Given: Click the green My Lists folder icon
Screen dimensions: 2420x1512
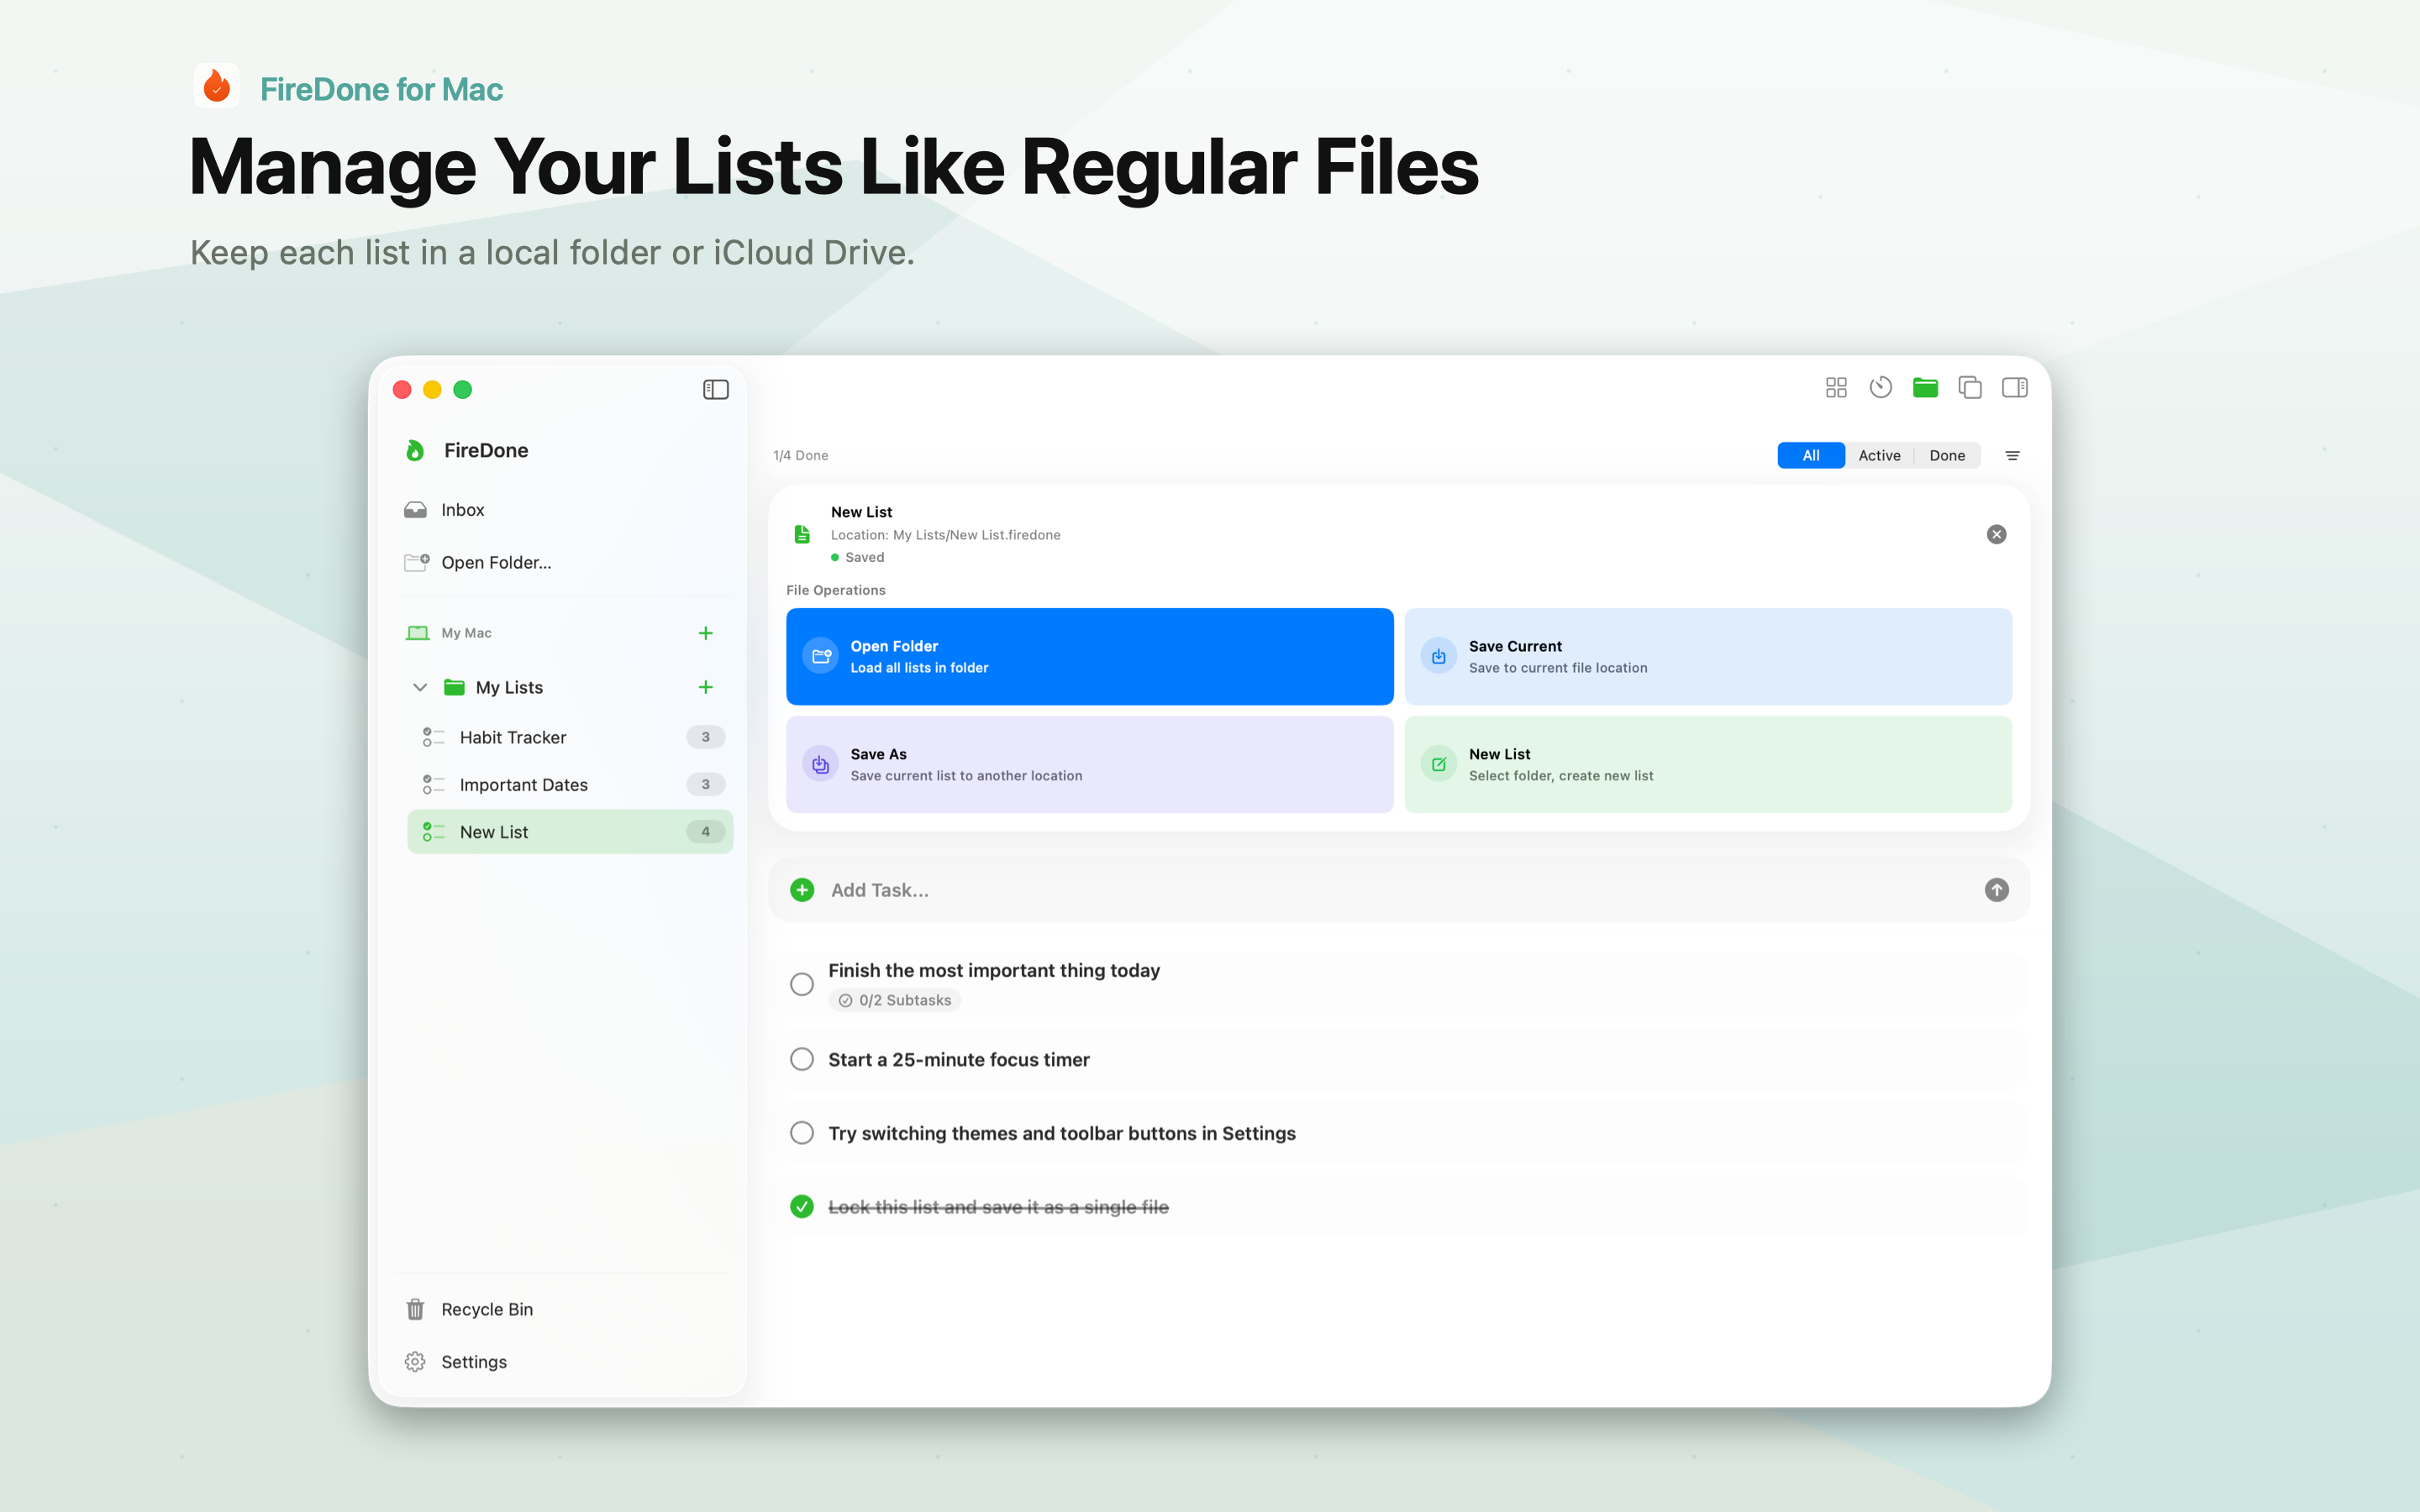Looking at the screenshot, I should click(454, 687).
